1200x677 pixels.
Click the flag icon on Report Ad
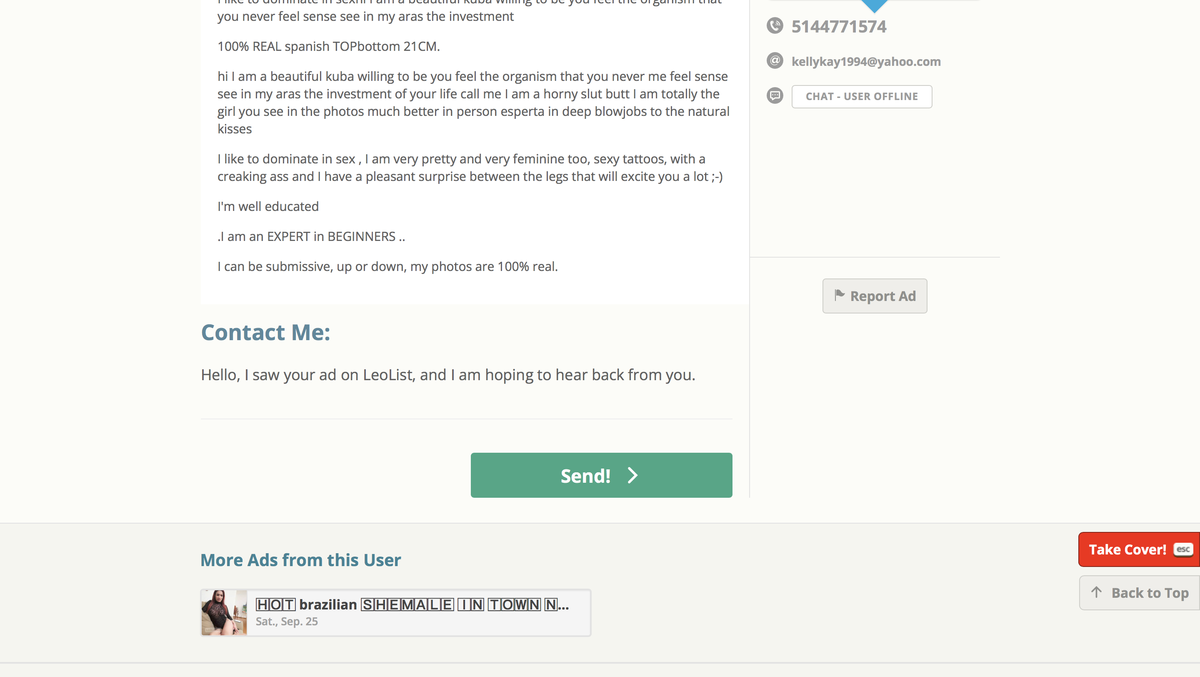tap(840, 296)
